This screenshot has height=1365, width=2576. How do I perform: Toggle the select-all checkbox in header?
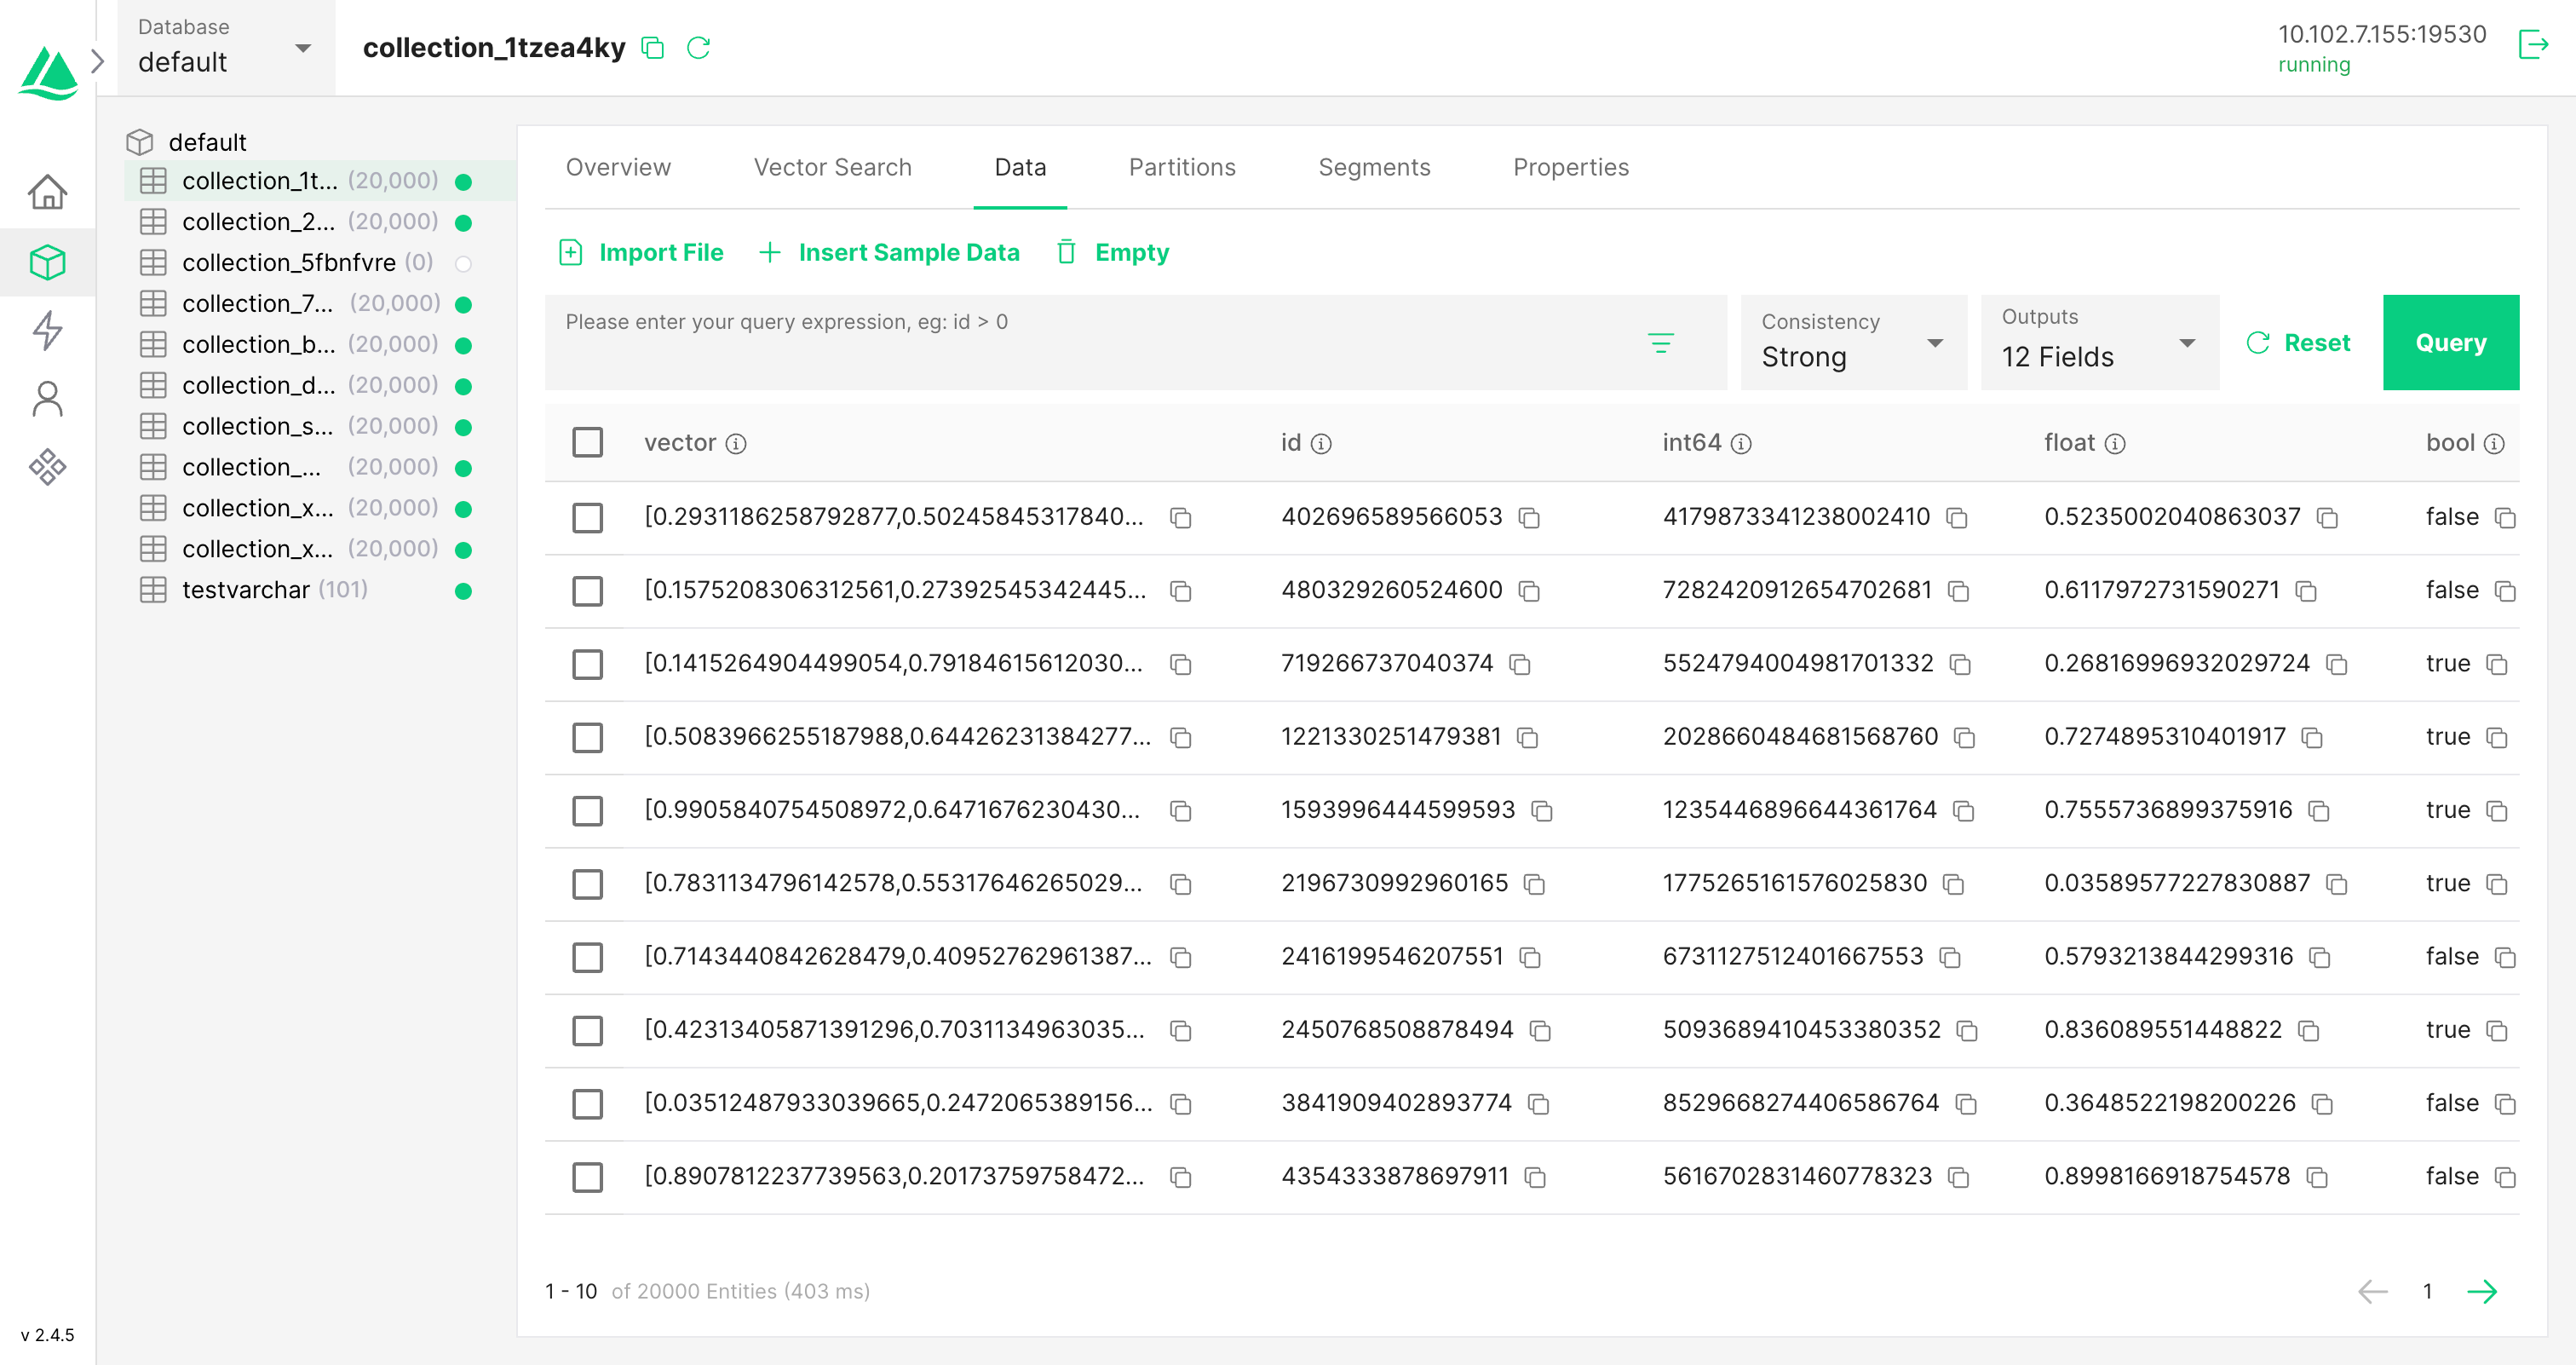(587, 442)
